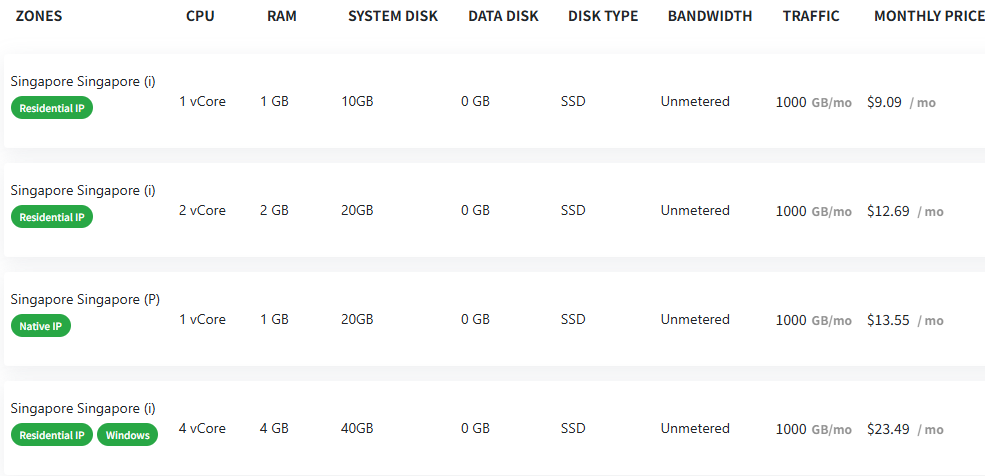Click the BANDWIDTH column header
985x476 pixels.
coord(710,17)
